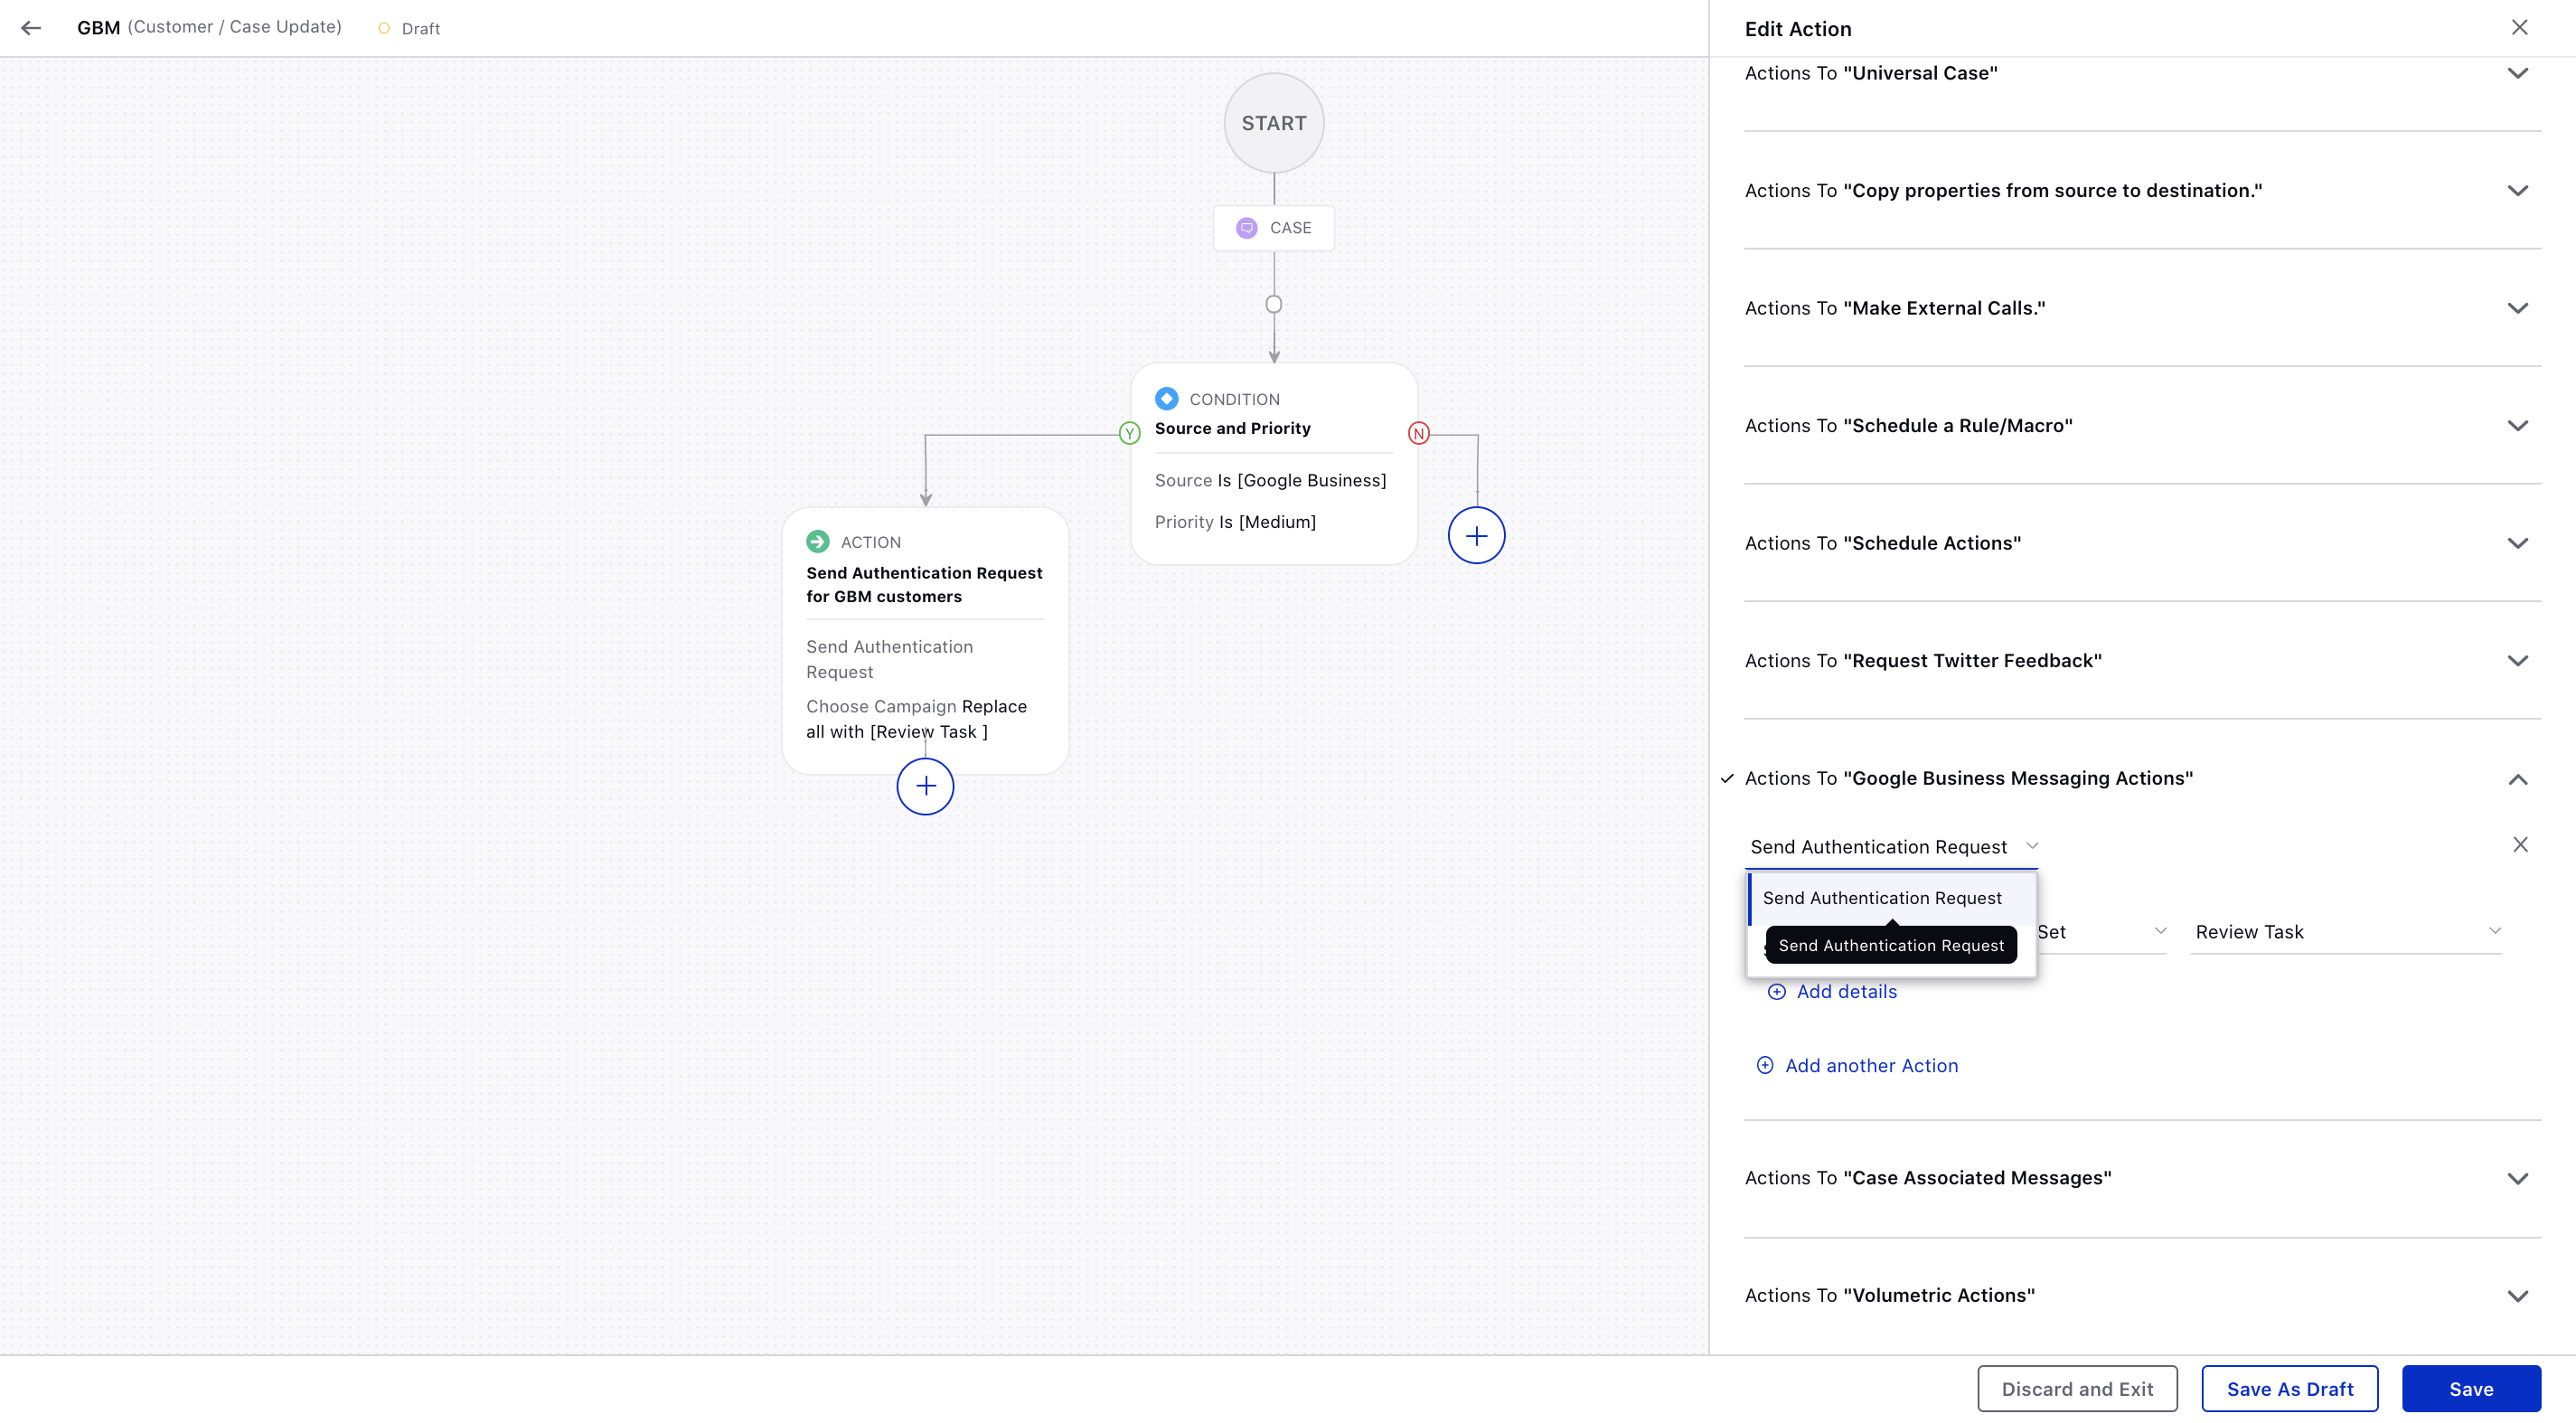The width and height of the screenshot is (2576, 1423).
Task: Click Review Task campaign input field
Action: pyautogui.click(x=2343, y=930)
